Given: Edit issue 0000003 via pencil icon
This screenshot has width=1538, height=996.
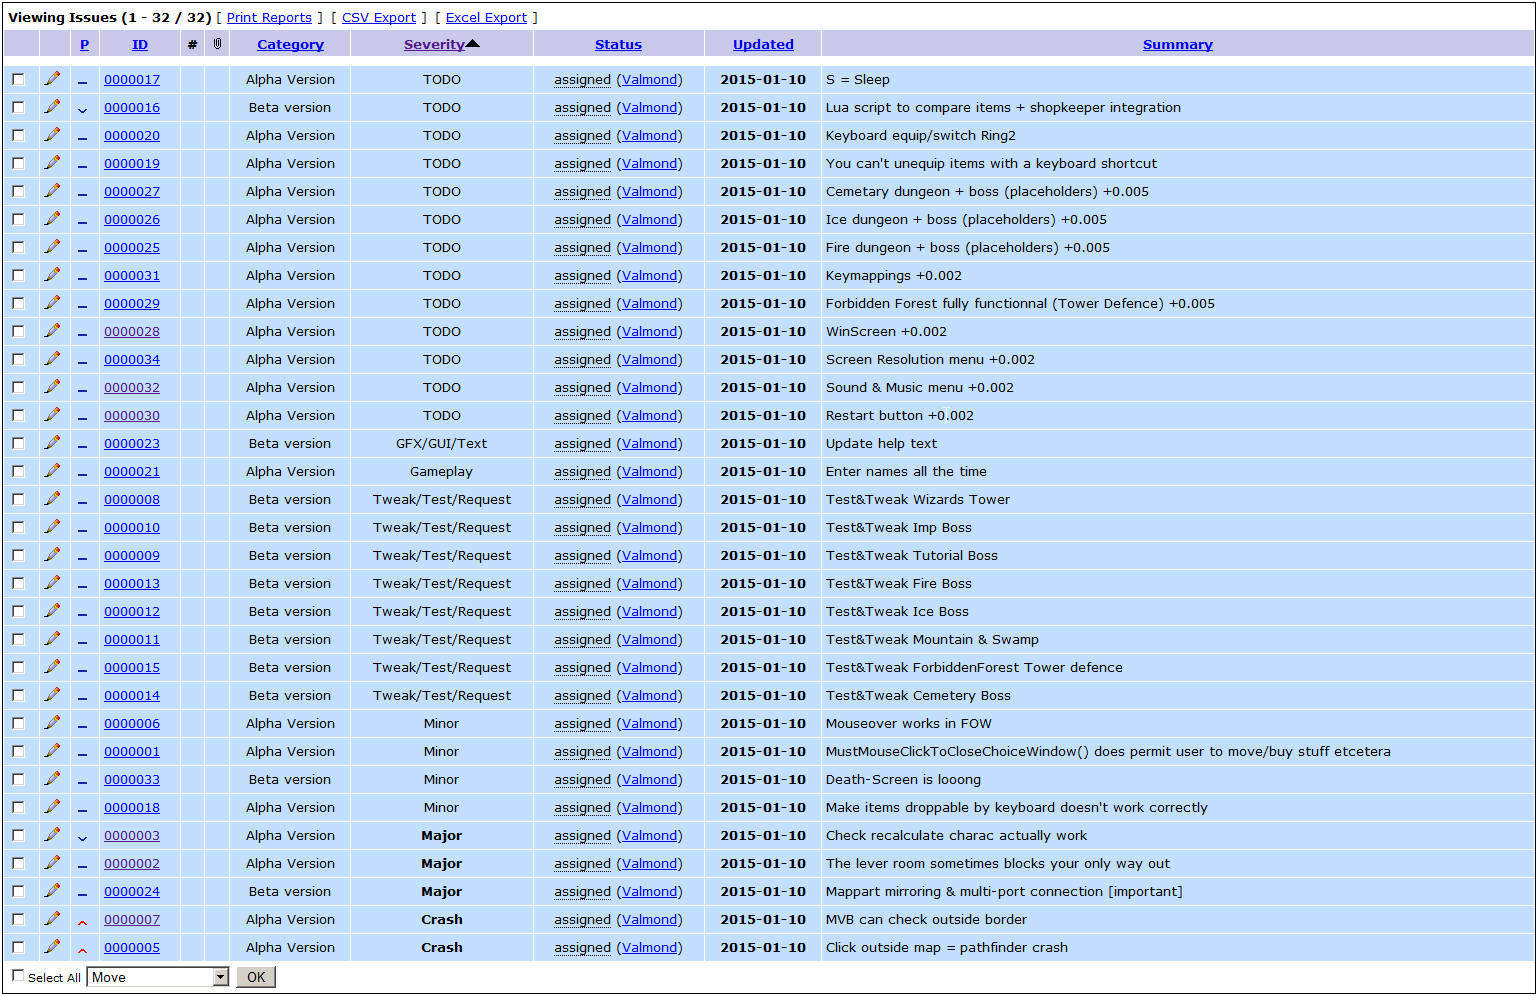Looking at the screenshot, I should (x=52, y=835).
